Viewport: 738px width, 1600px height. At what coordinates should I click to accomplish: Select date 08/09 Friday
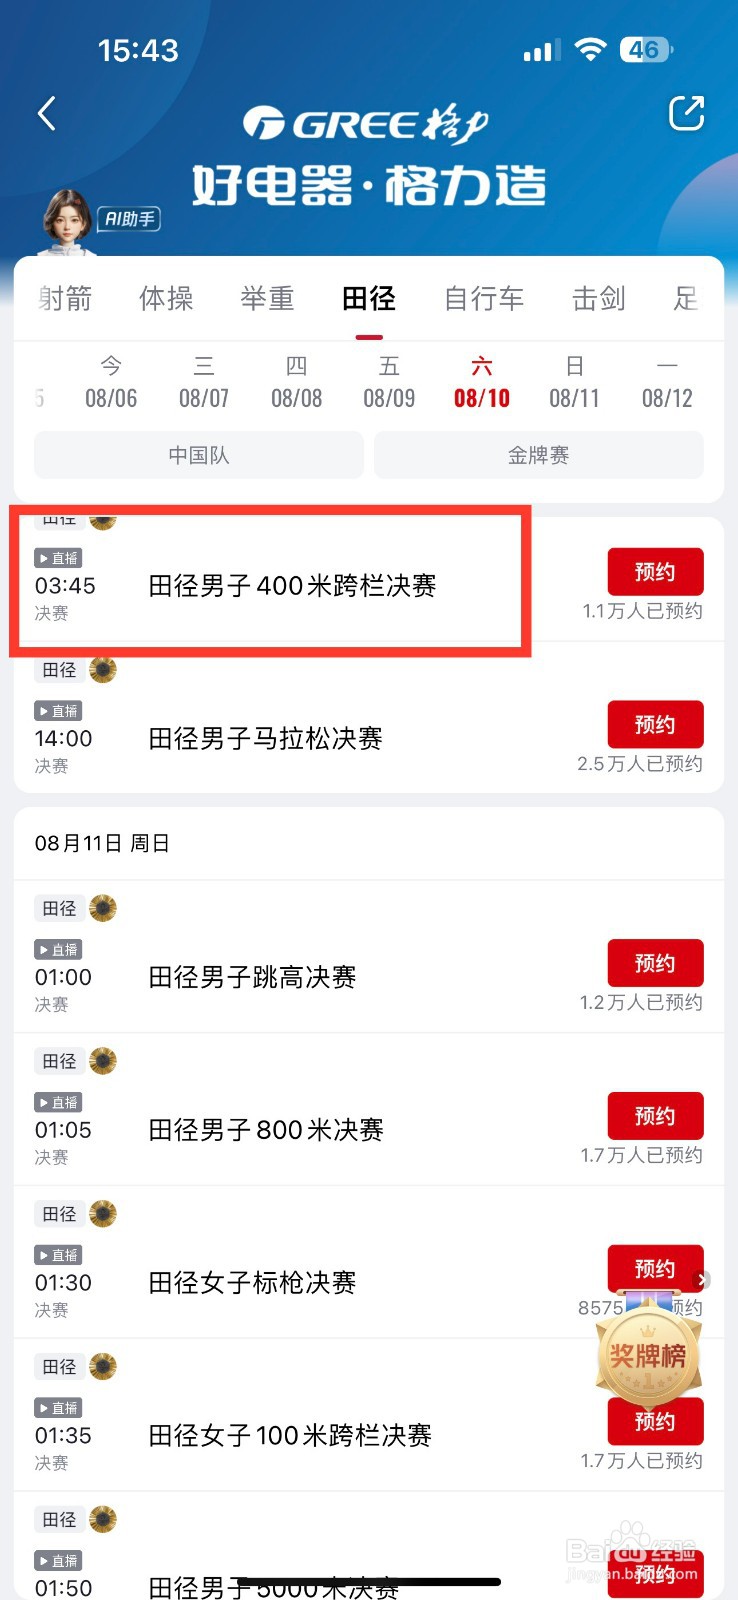[x=389, y=383]
